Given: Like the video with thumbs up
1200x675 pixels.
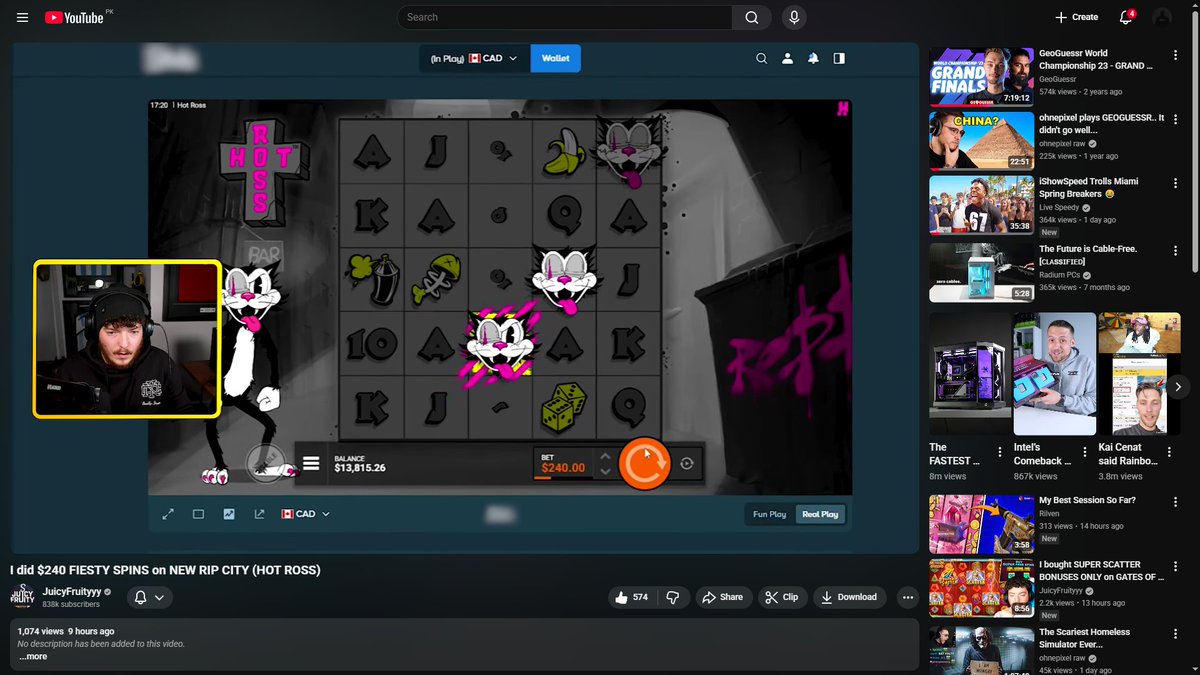Looking at the screenshot, I should click(x=632, y=597).
